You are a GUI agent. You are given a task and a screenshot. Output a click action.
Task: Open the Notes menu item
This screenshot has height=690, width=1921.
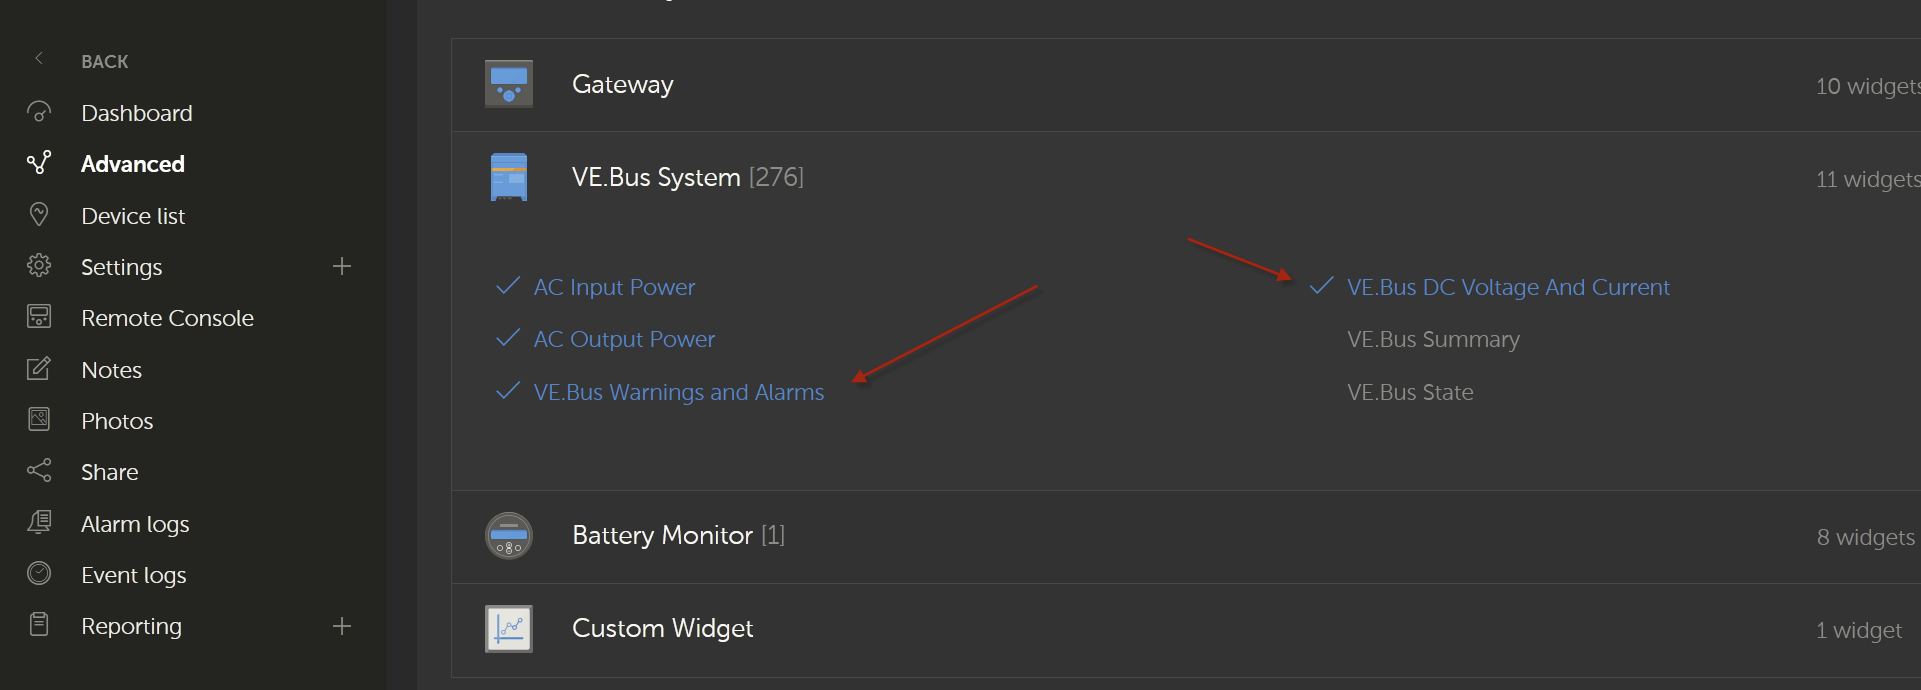tap(111, 370)
